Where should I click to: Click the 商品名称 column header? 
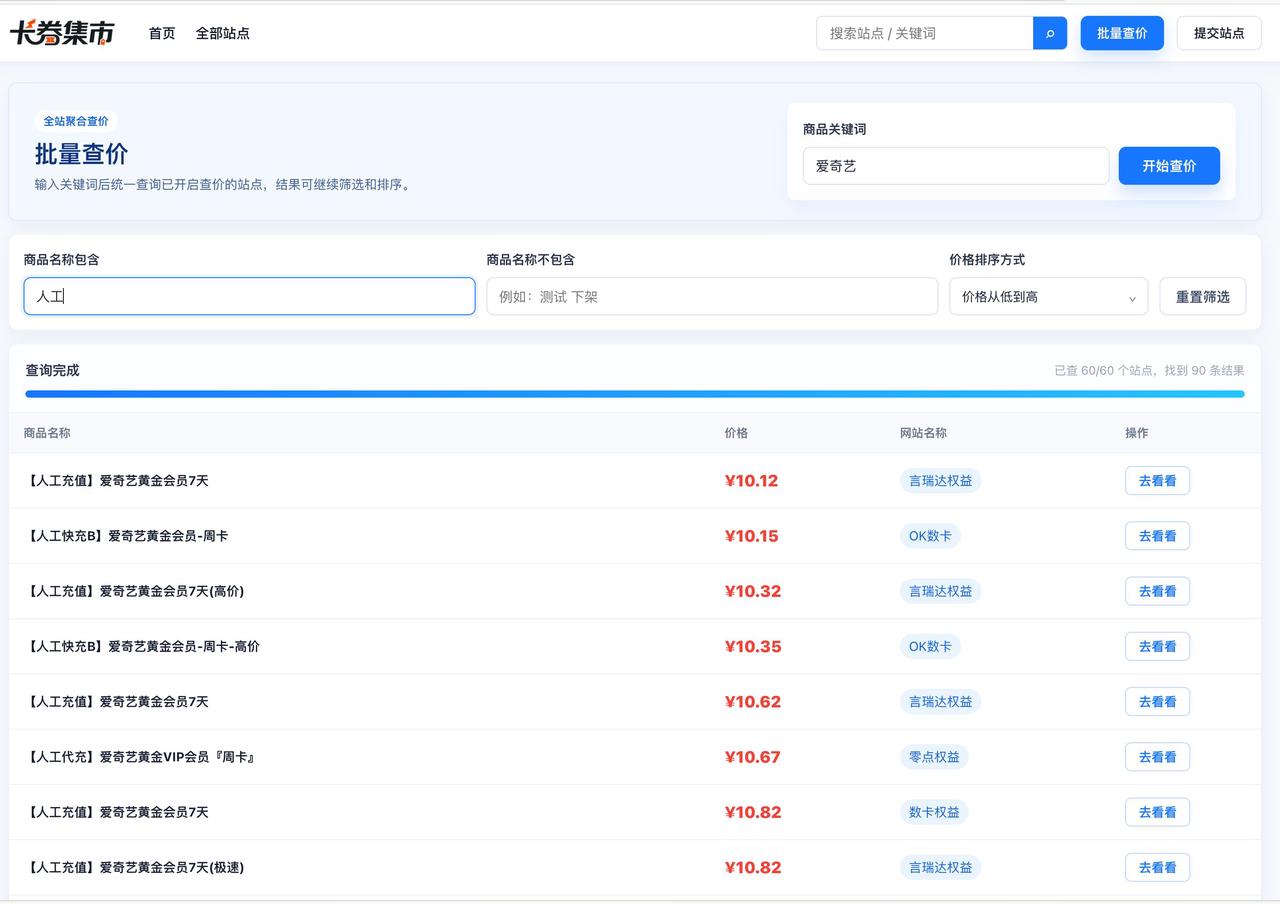coord(47,433)
